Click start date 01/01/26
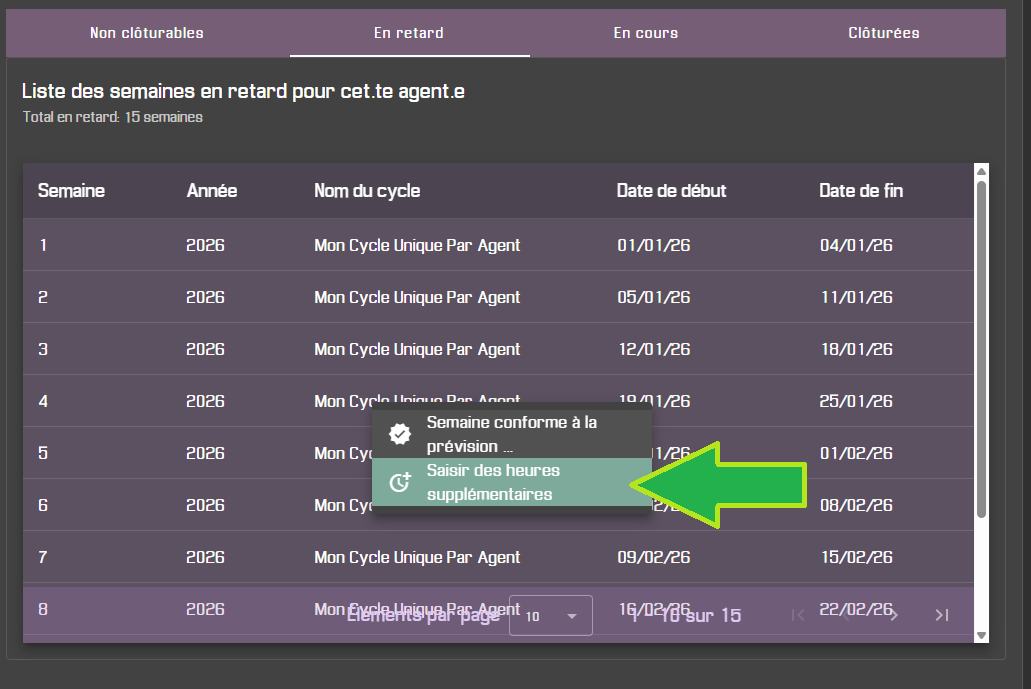 654,245
